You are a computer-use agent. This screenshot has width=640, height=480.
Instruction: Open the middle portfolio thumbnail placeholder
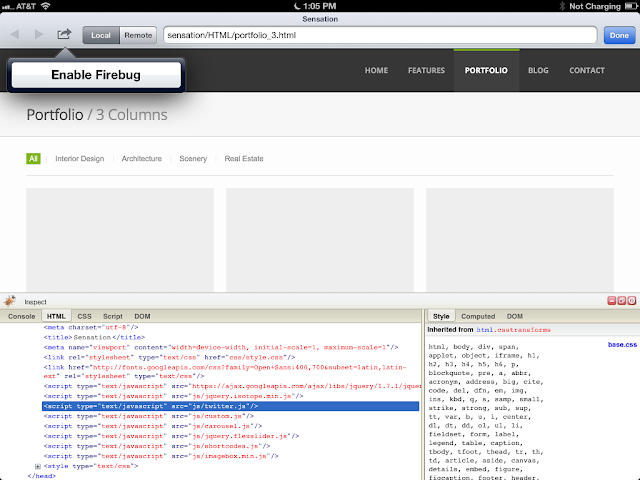click(320, 240)
